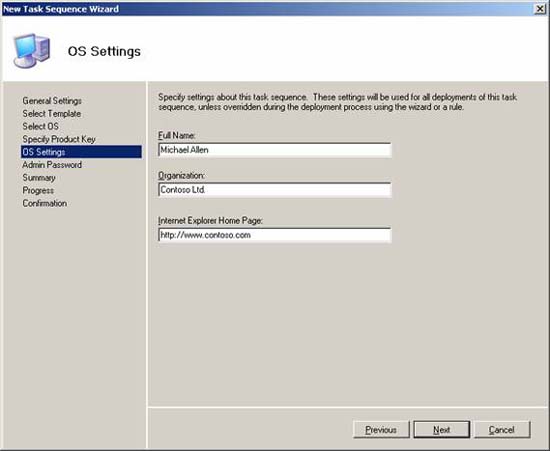
Task: Go to the Summary step
Action: (39, 178)
